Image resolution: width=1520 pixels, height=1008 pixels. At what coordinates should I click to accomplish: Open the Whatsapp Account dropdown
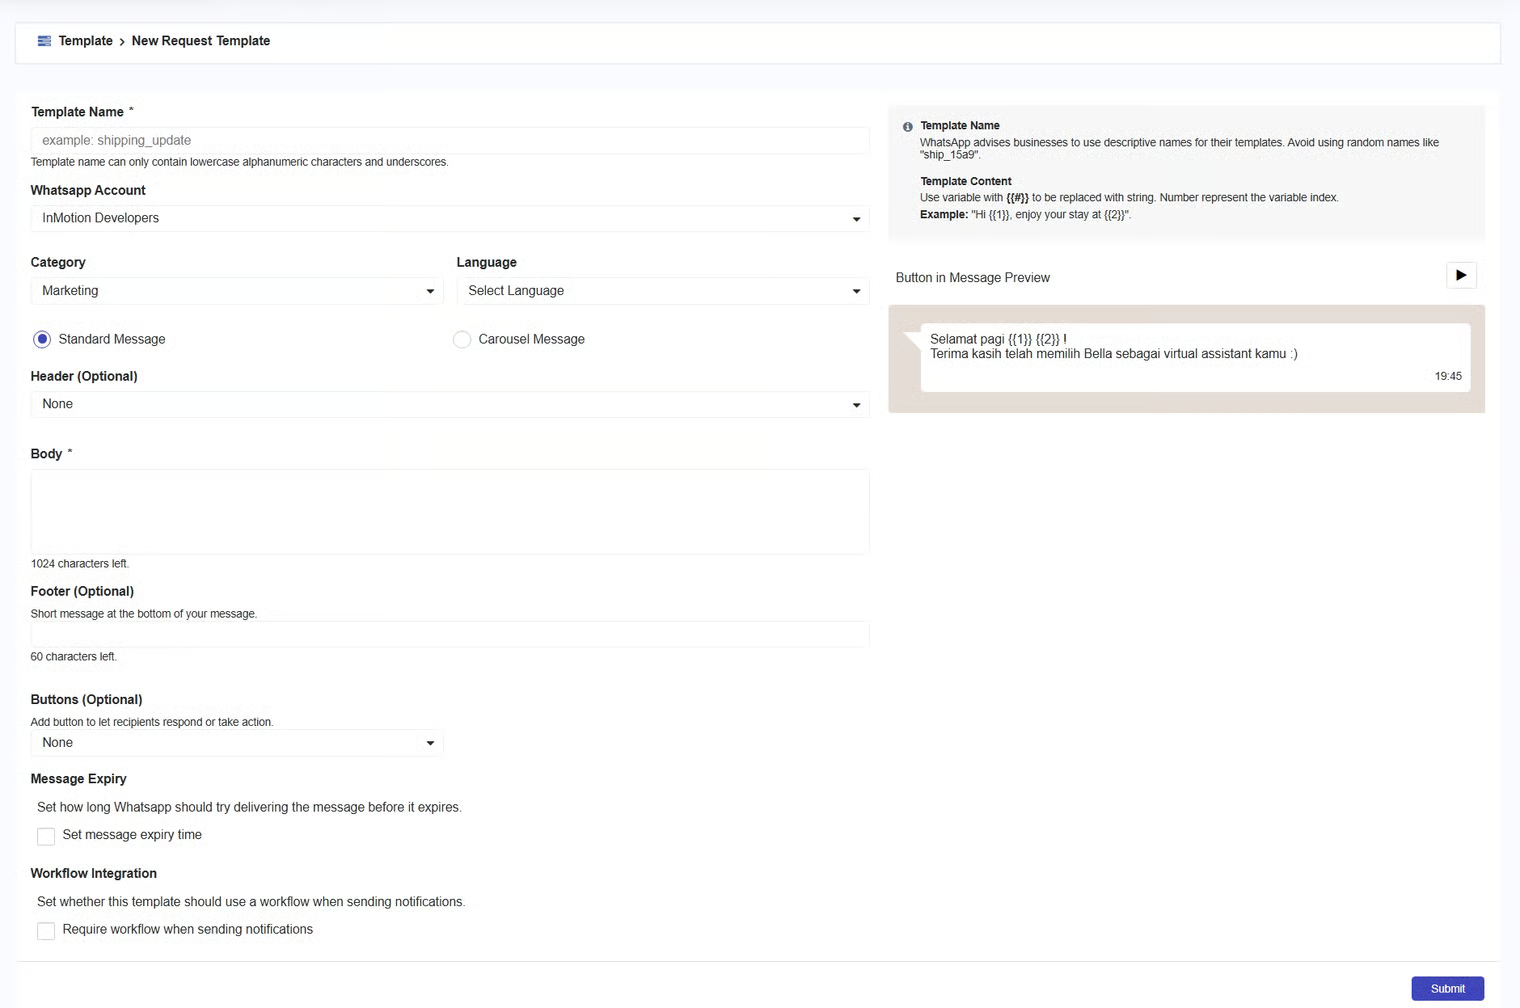click(449, 218)
